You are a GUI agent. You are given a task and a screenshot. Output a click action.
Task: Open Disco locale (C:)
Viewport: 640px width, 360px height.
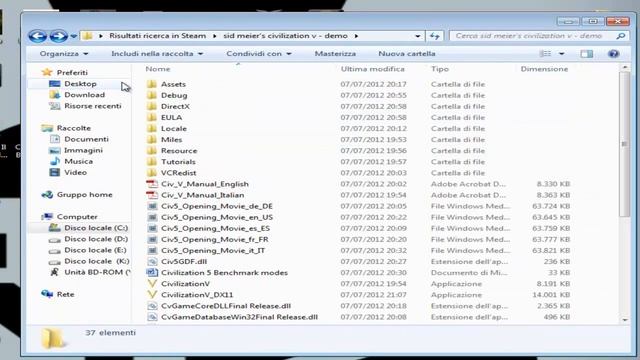pyautogui.click(x=96, y=227)
